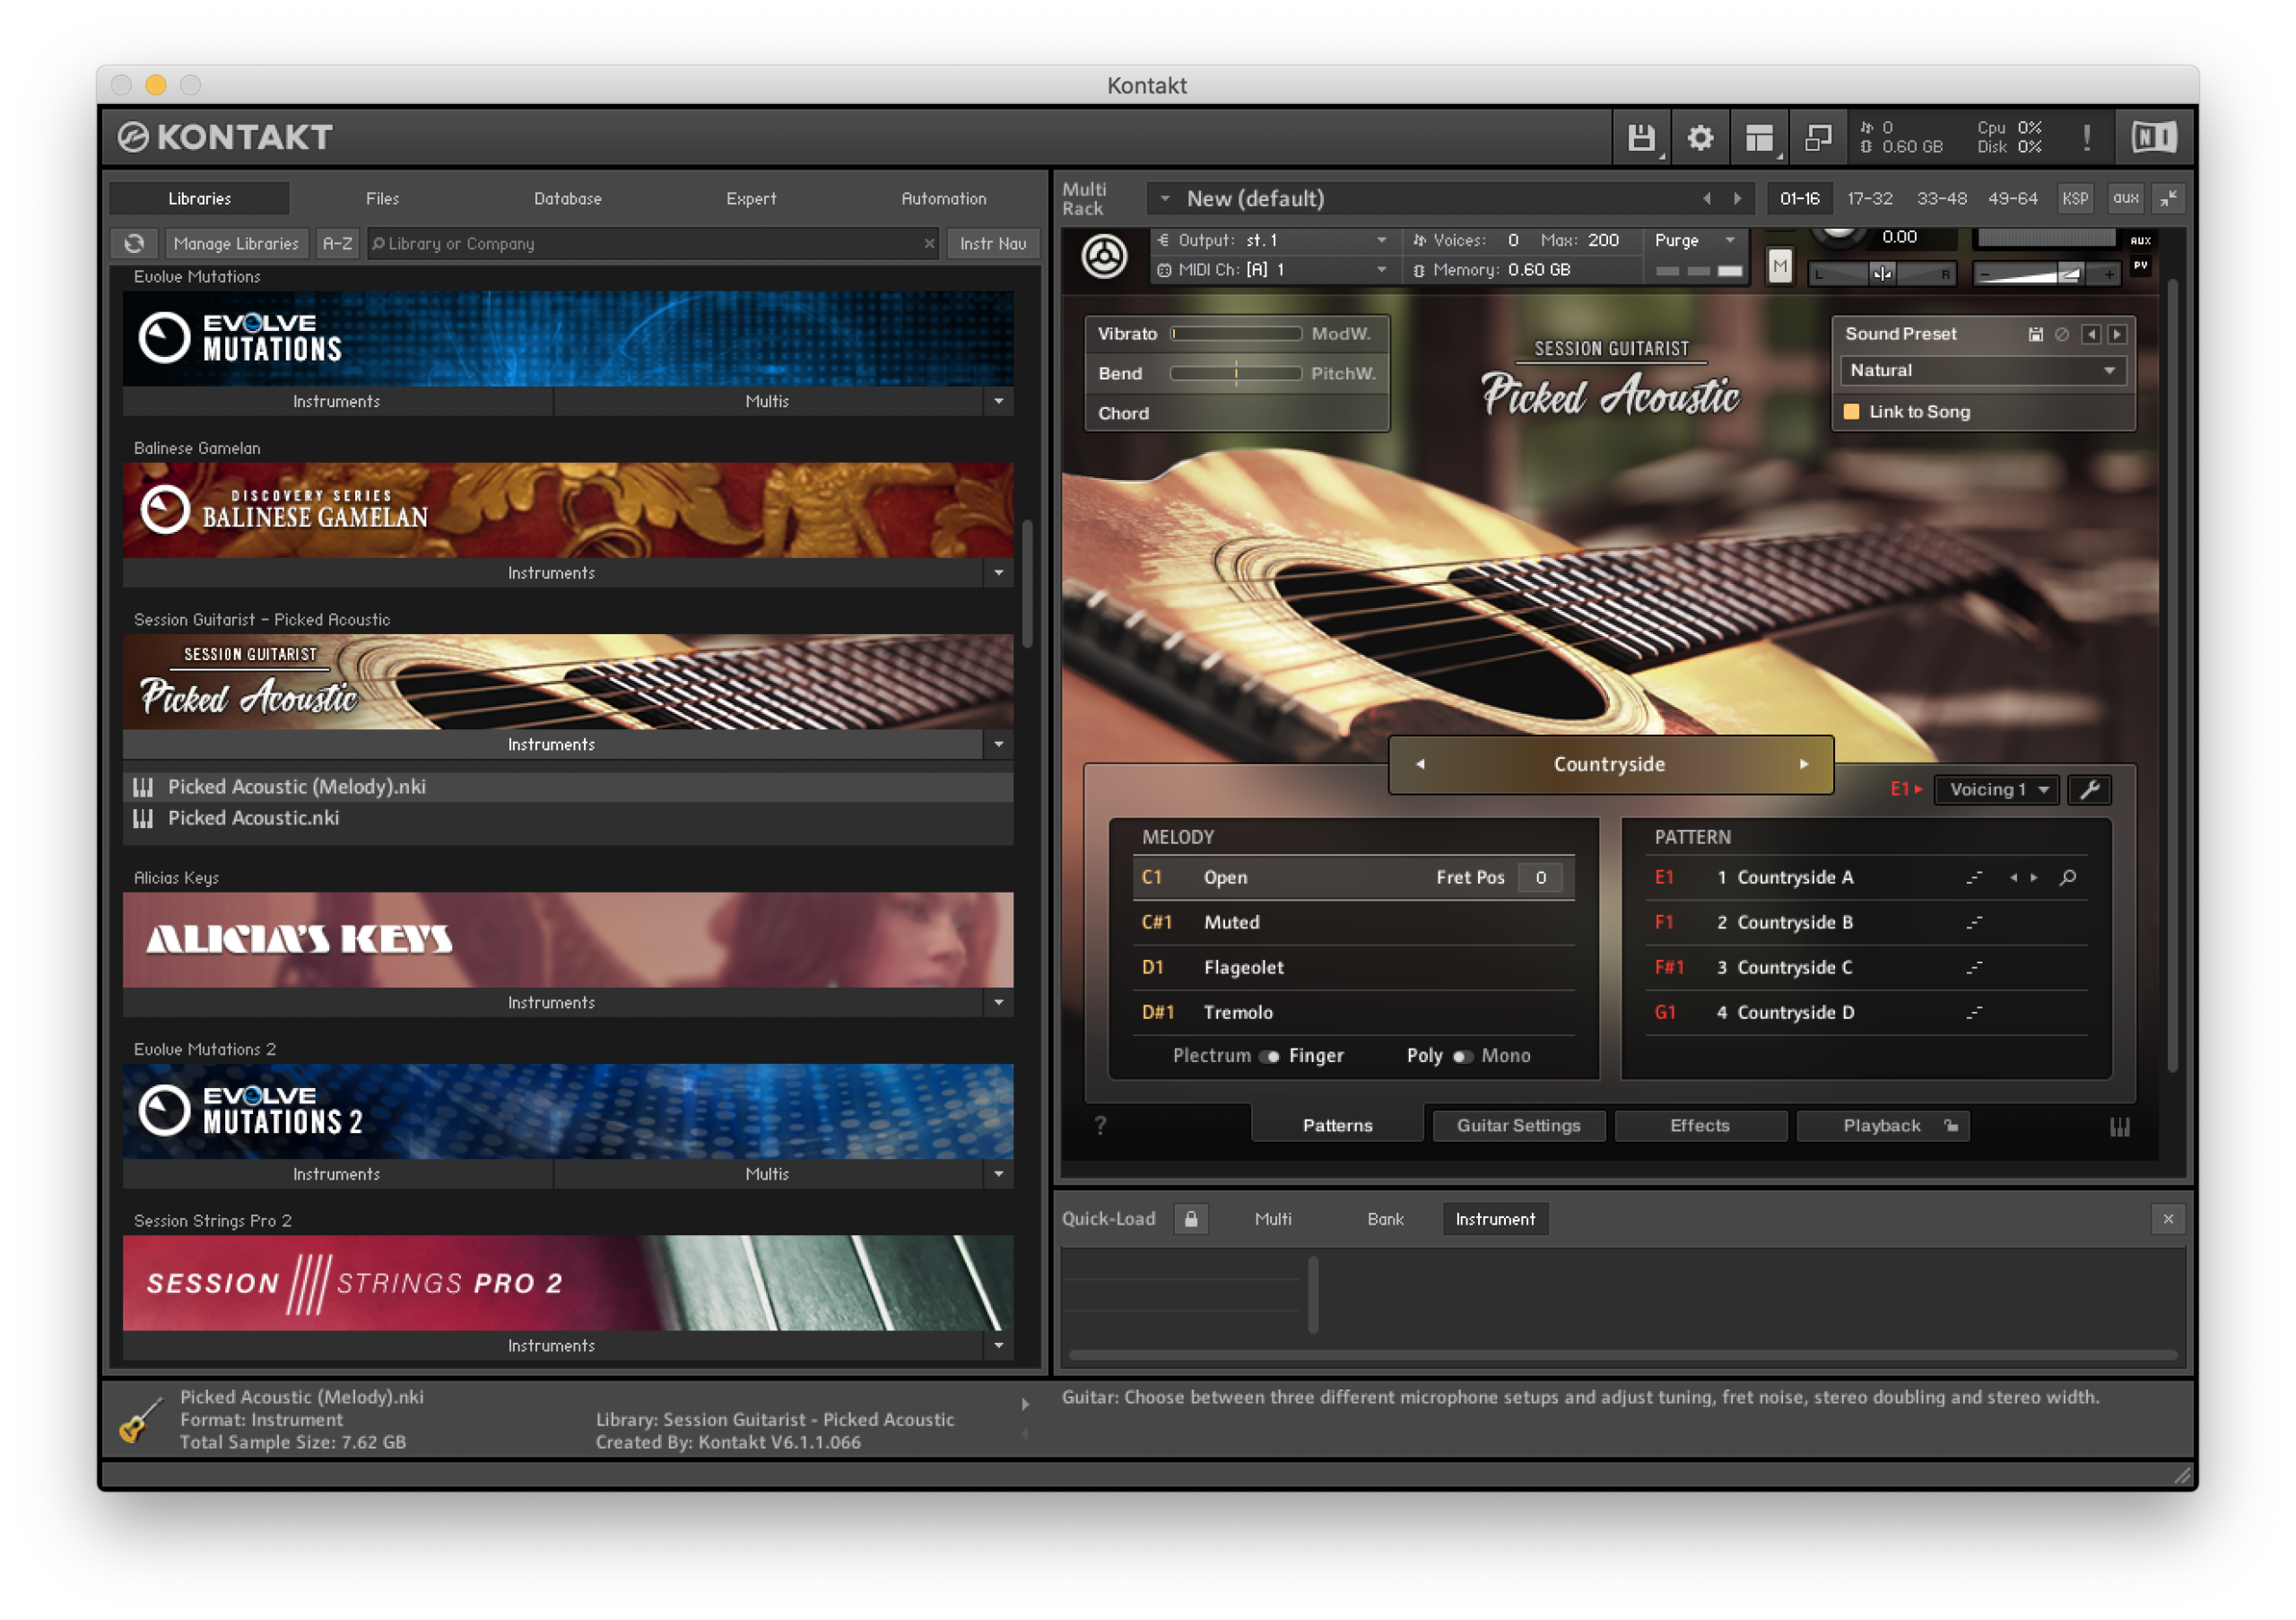Open the save/load disk menu
The width and height of the screenshot is (2296, 1620).
pos(1640,138)
